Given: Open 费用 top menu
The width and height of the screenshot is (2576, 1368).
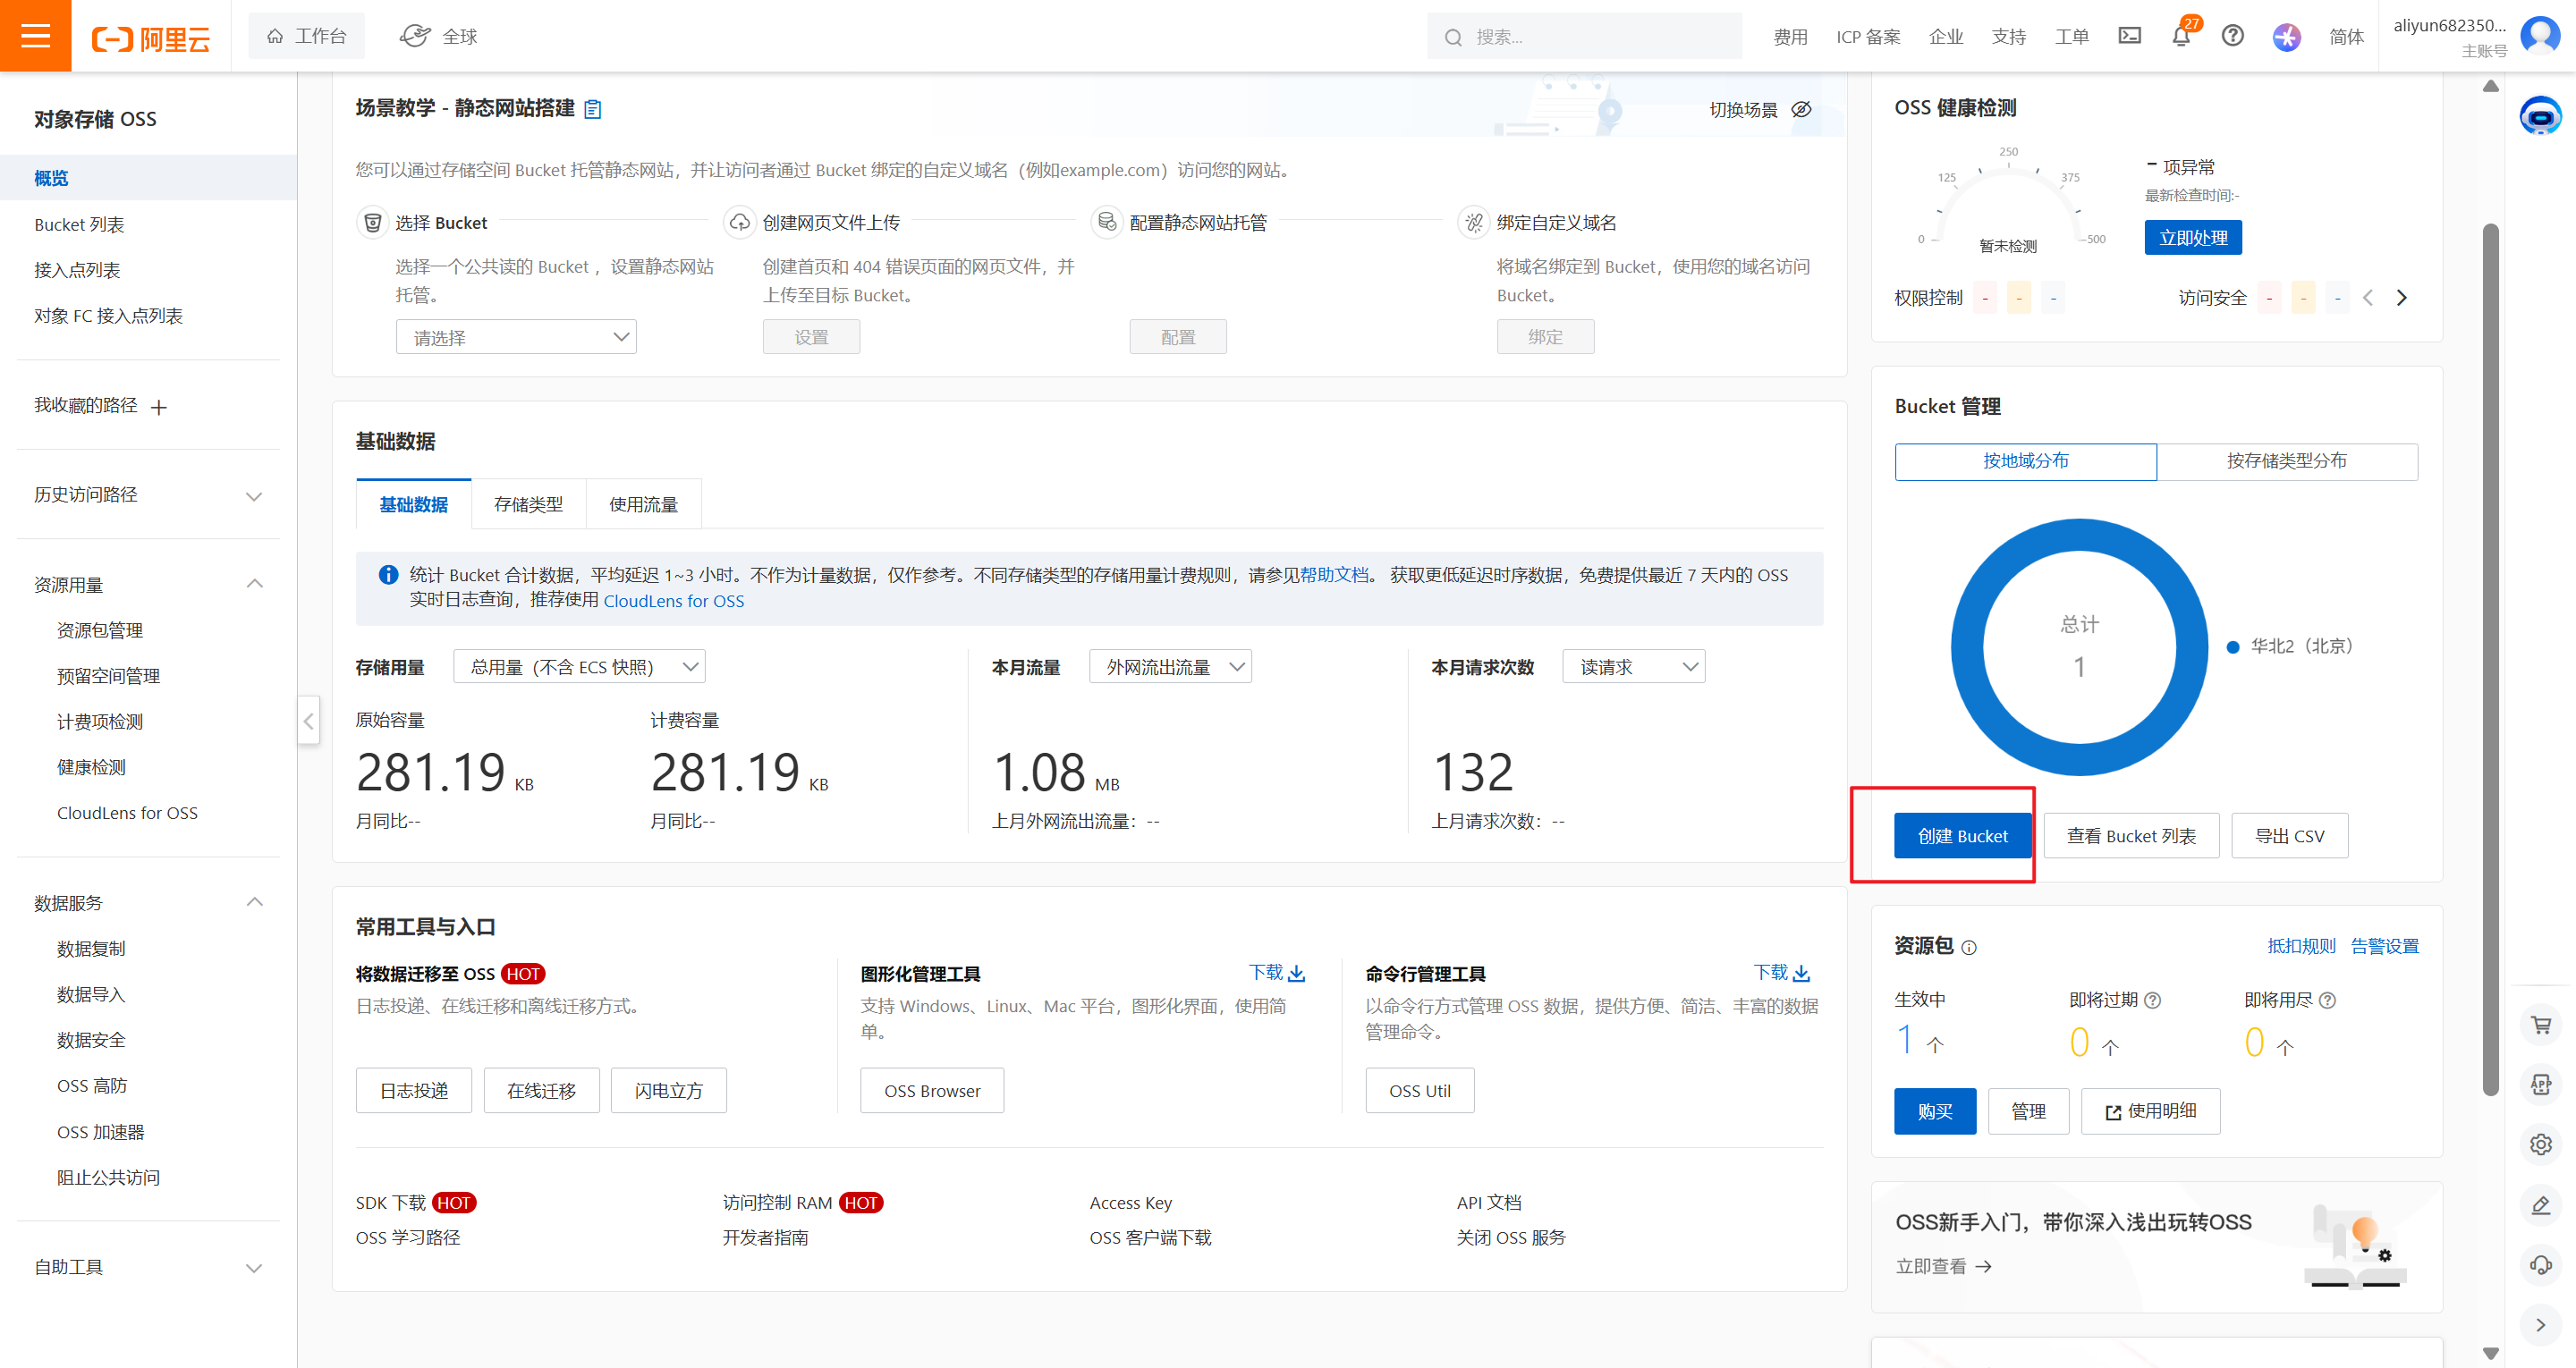Looking at the screenshot, I should pyautogui.click(x=1790, y=37).
